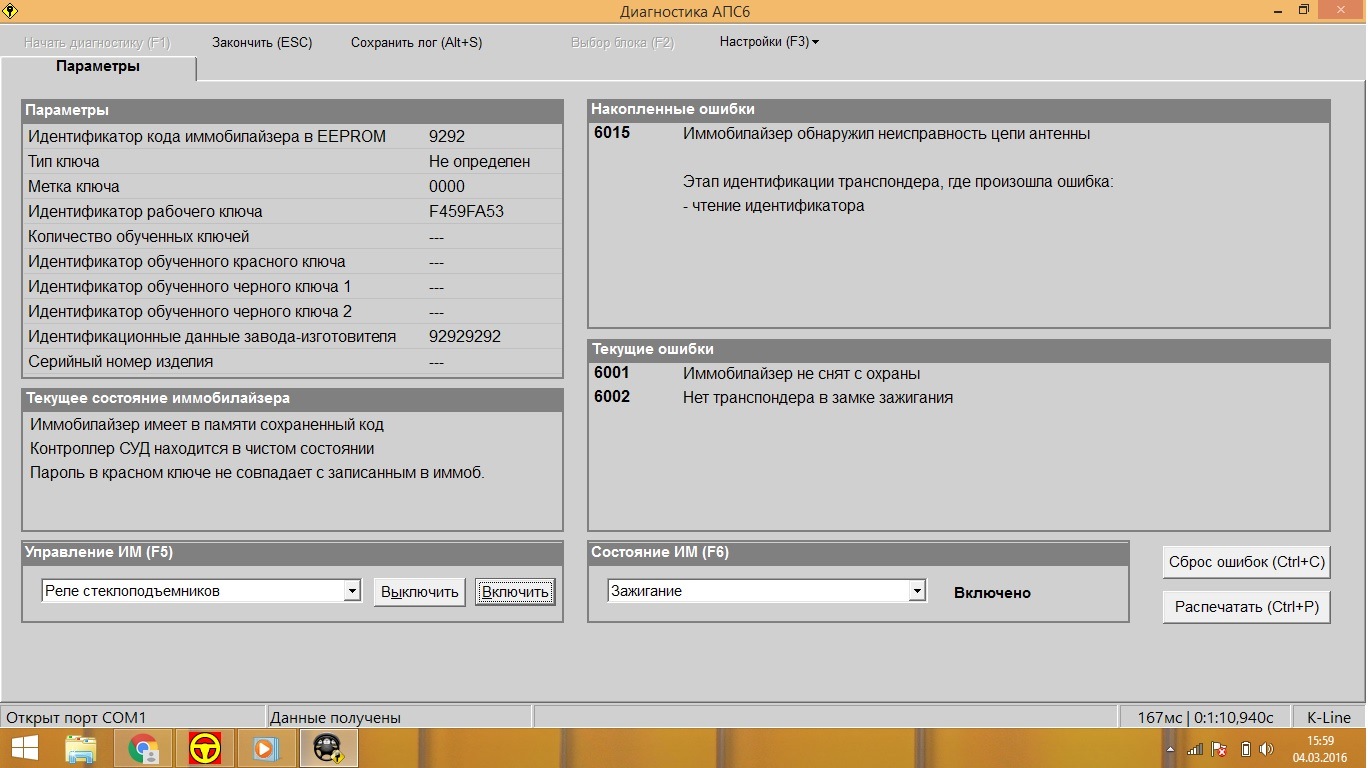The height and width of the screenshot is (768, 1368).
Task: Click Идентификатор обученного красного ключа label
Action: tap(187, 261)
